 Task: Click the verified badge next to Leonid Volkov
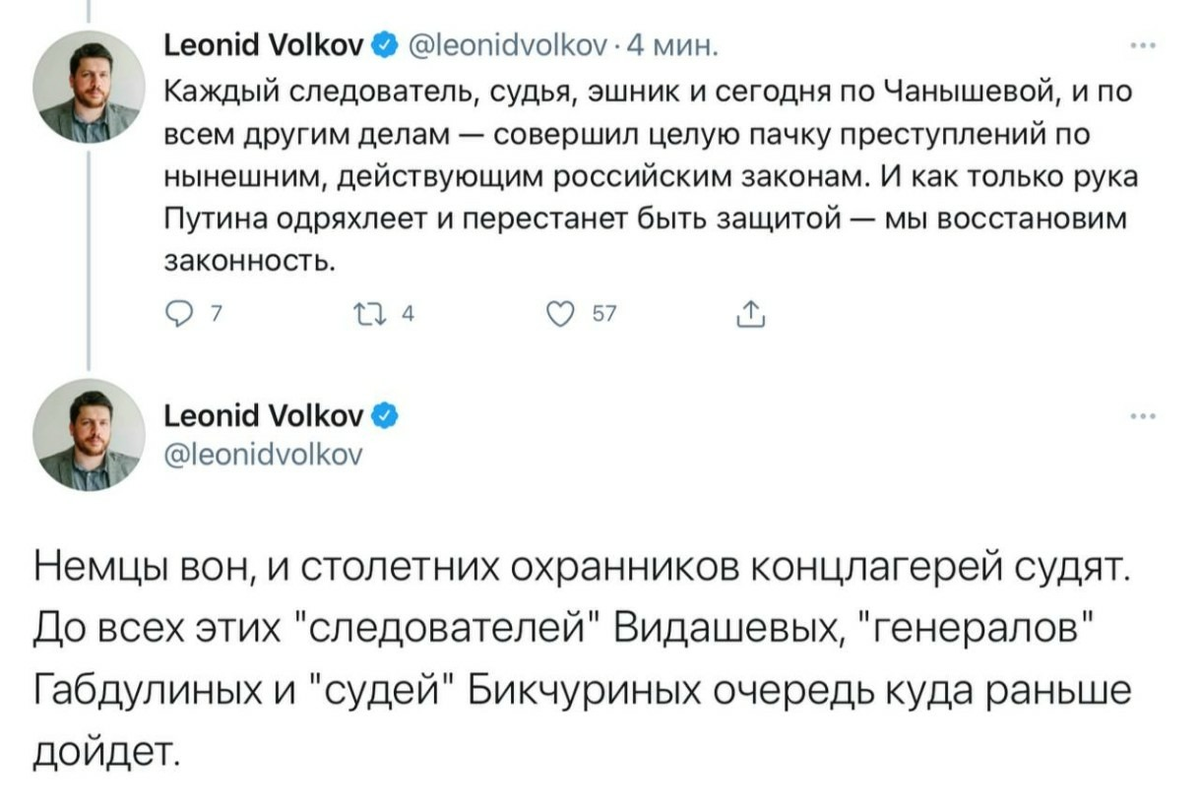point(383,43)
